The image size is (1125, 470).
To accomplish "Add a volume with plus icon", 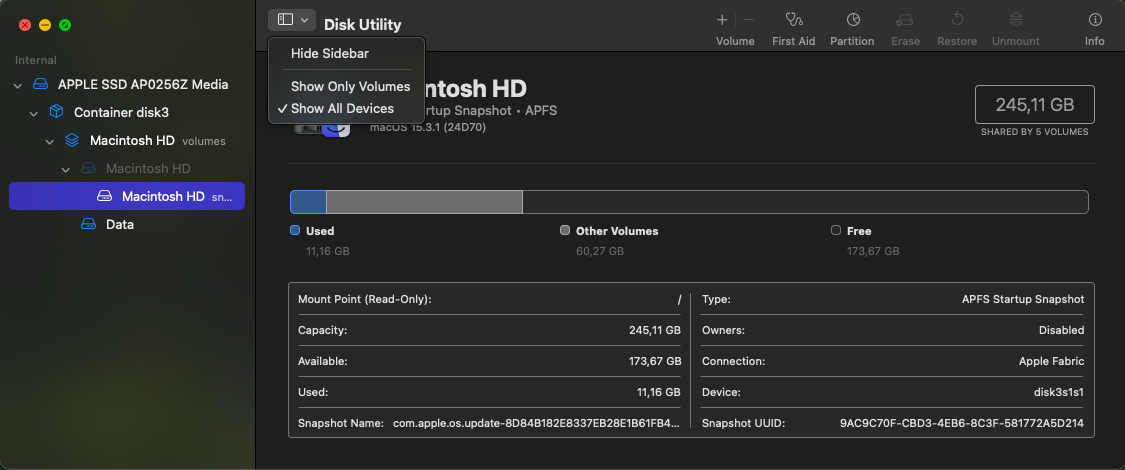I will pyautogui.click(x=722, y=20).
